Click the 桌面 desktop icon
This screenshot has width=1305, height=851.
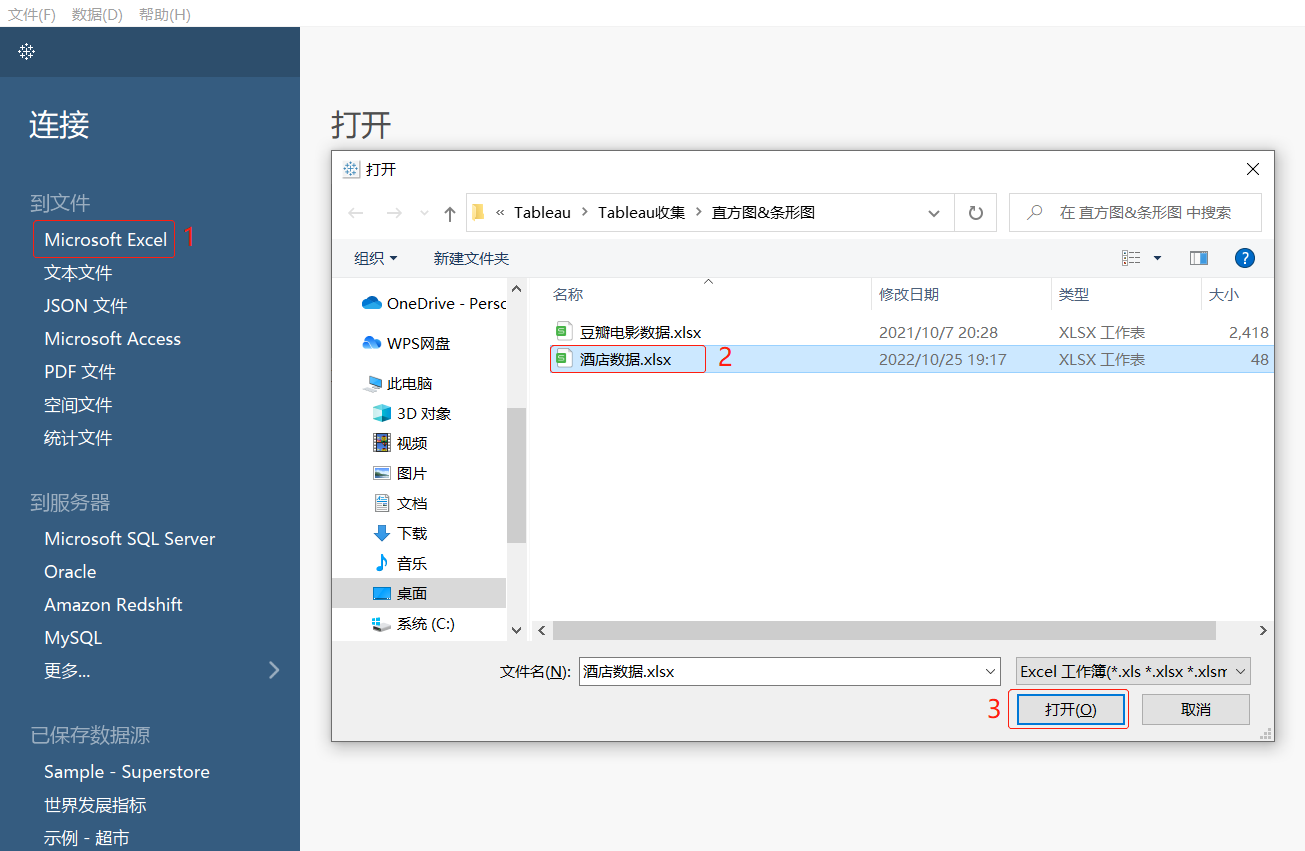point(382,593)
